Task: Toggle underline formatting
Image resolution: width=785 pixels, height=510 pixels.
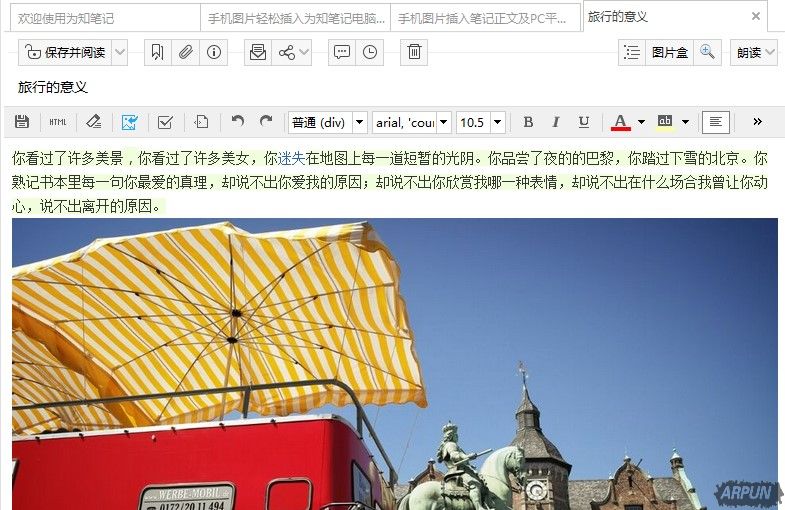Action: (584, 122)
